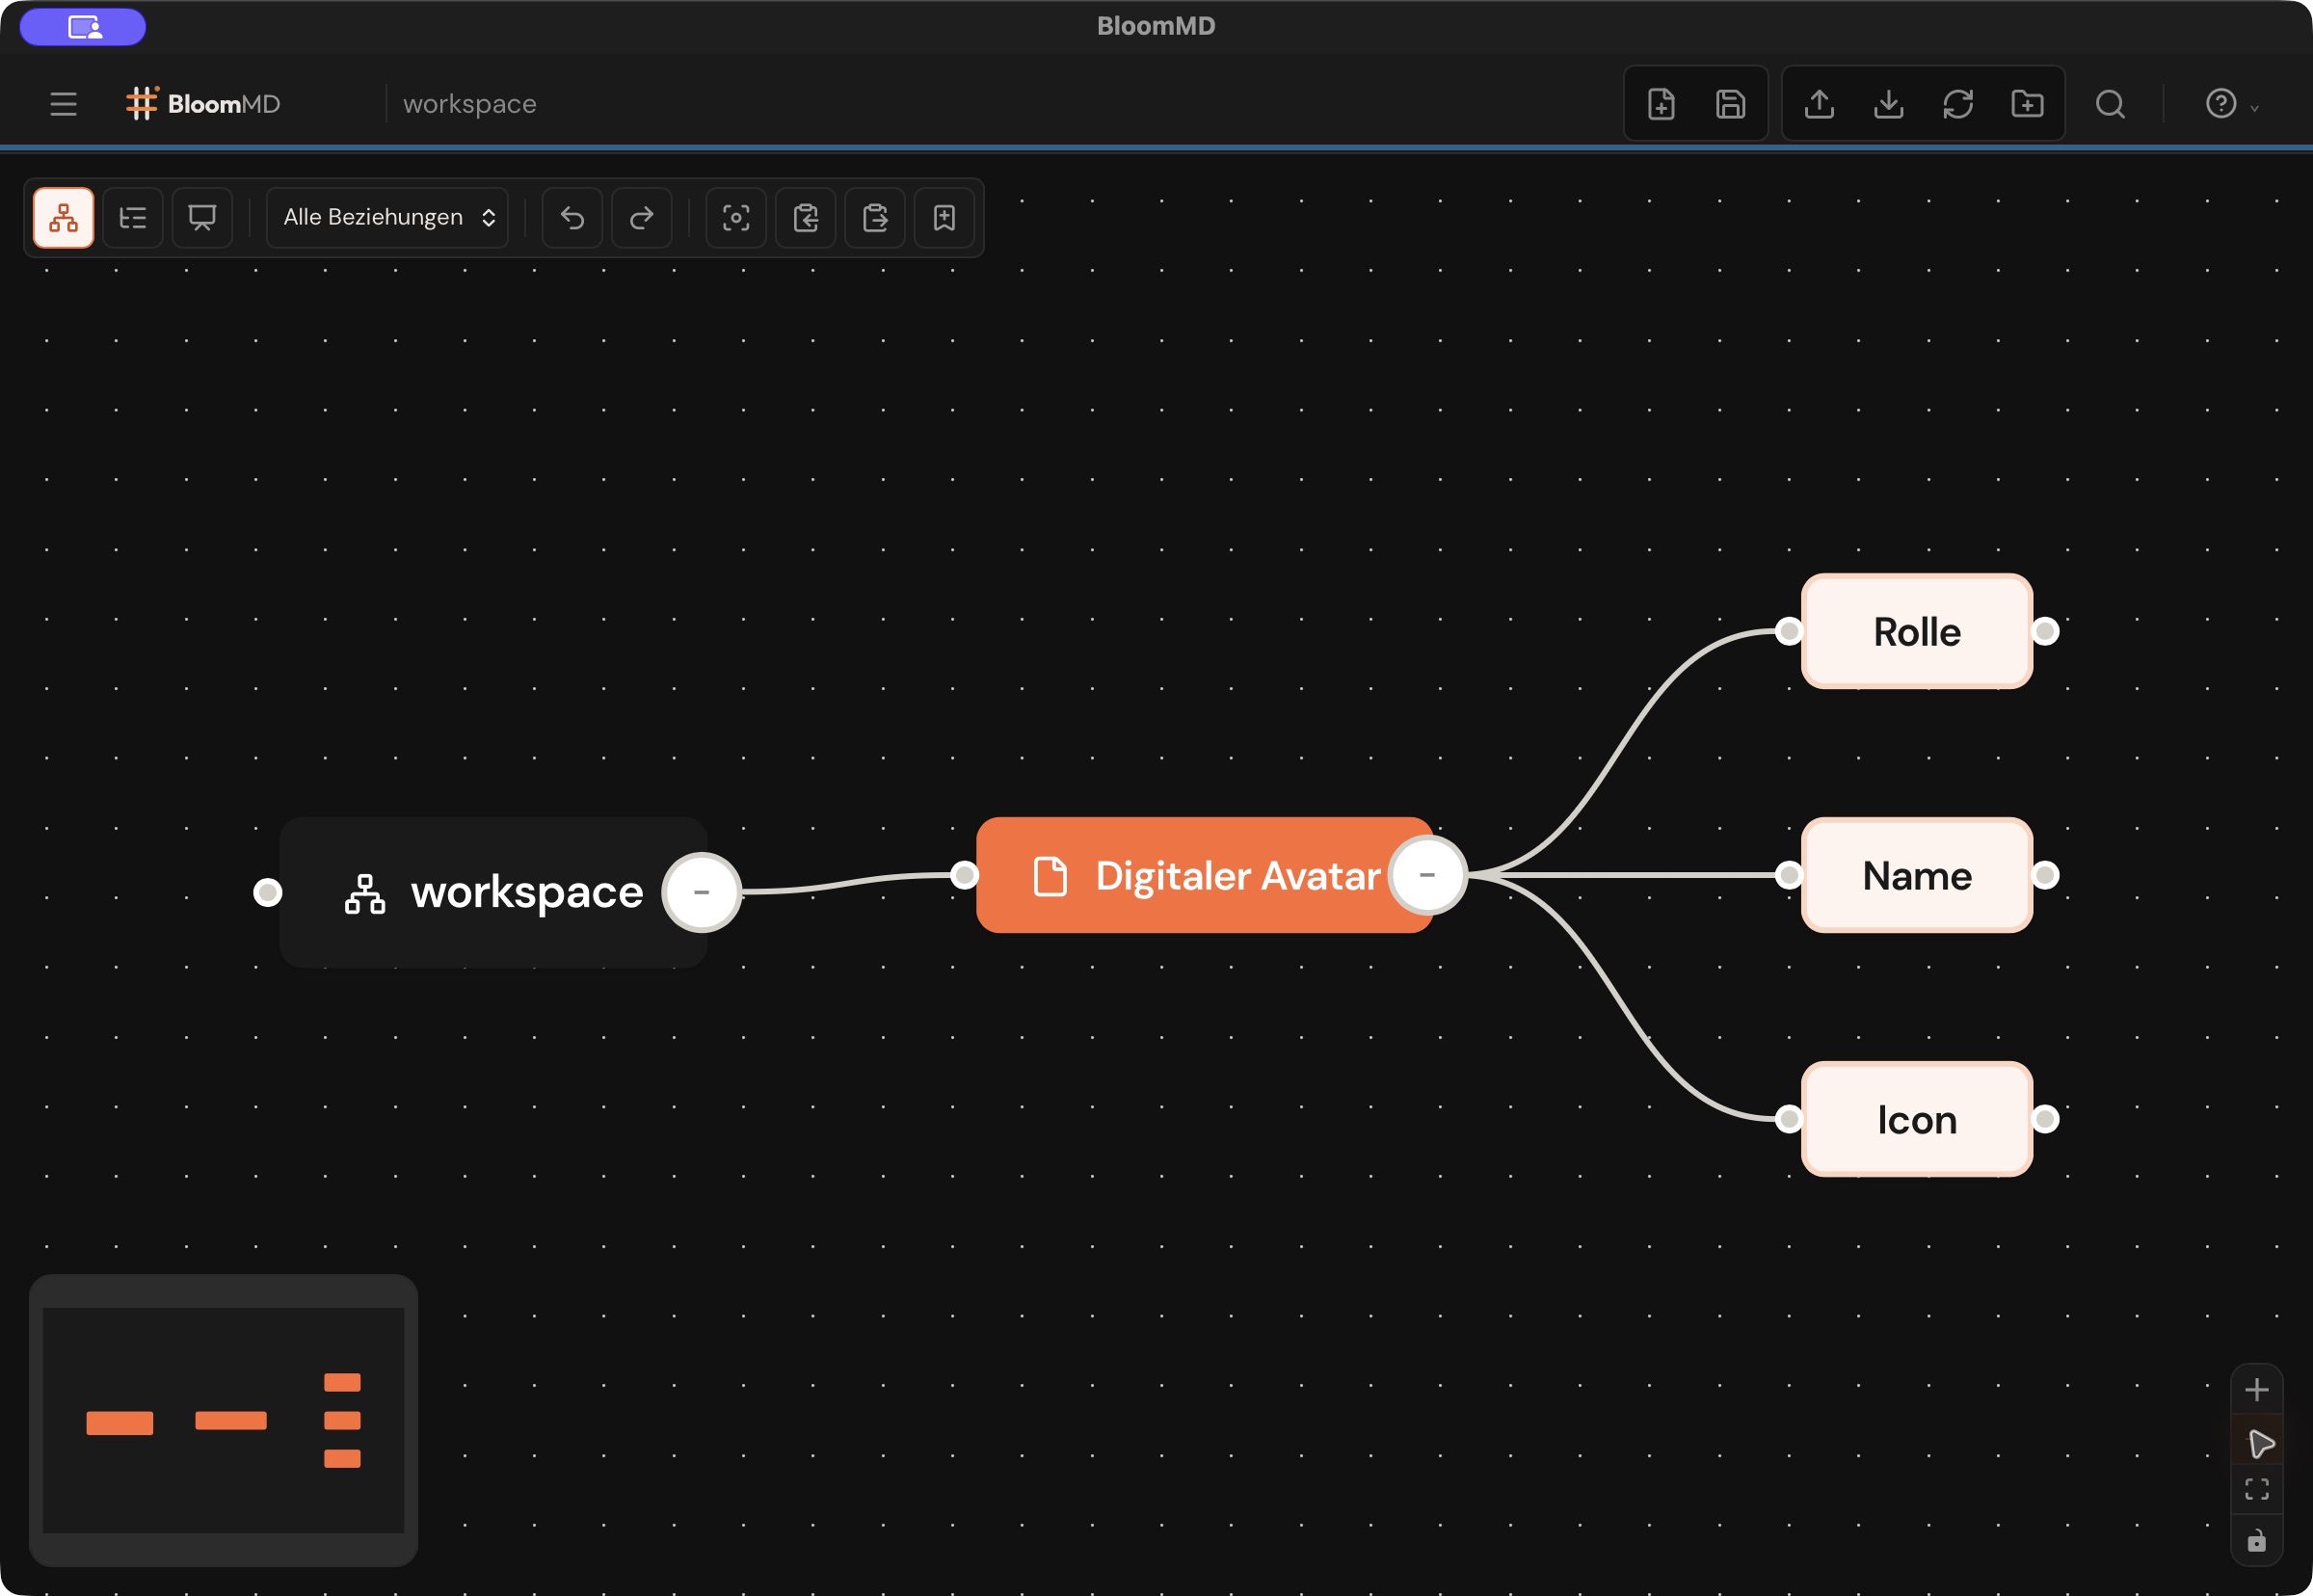Open the search magnifier icon

(2110, 104)
